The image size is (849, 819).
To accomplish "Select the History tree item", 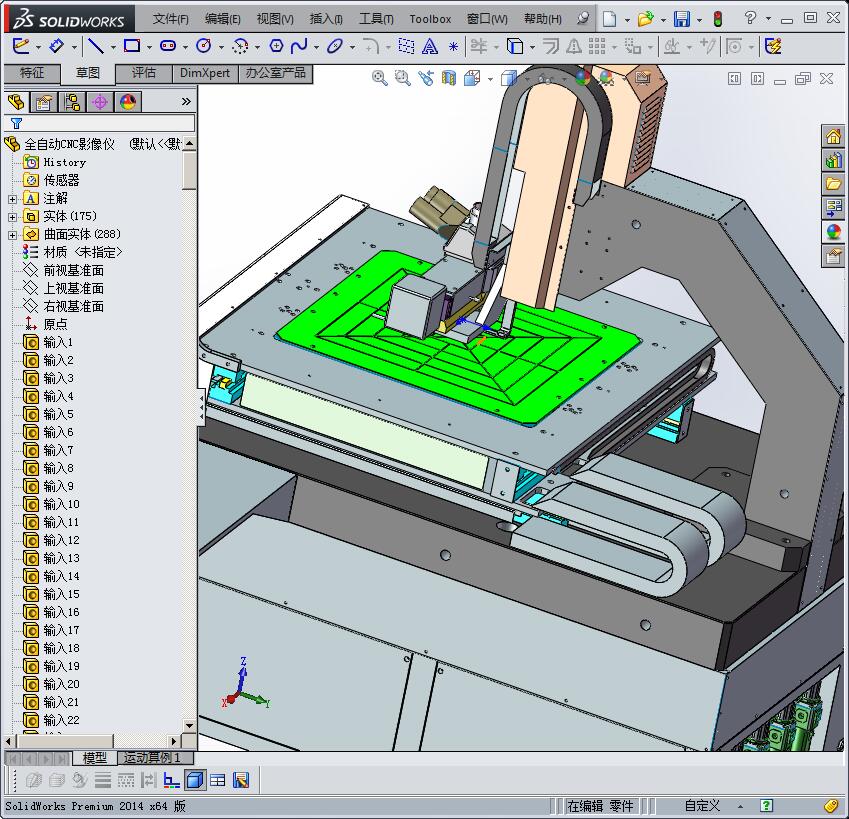I will pyautogui.click(x=64, y=162).
